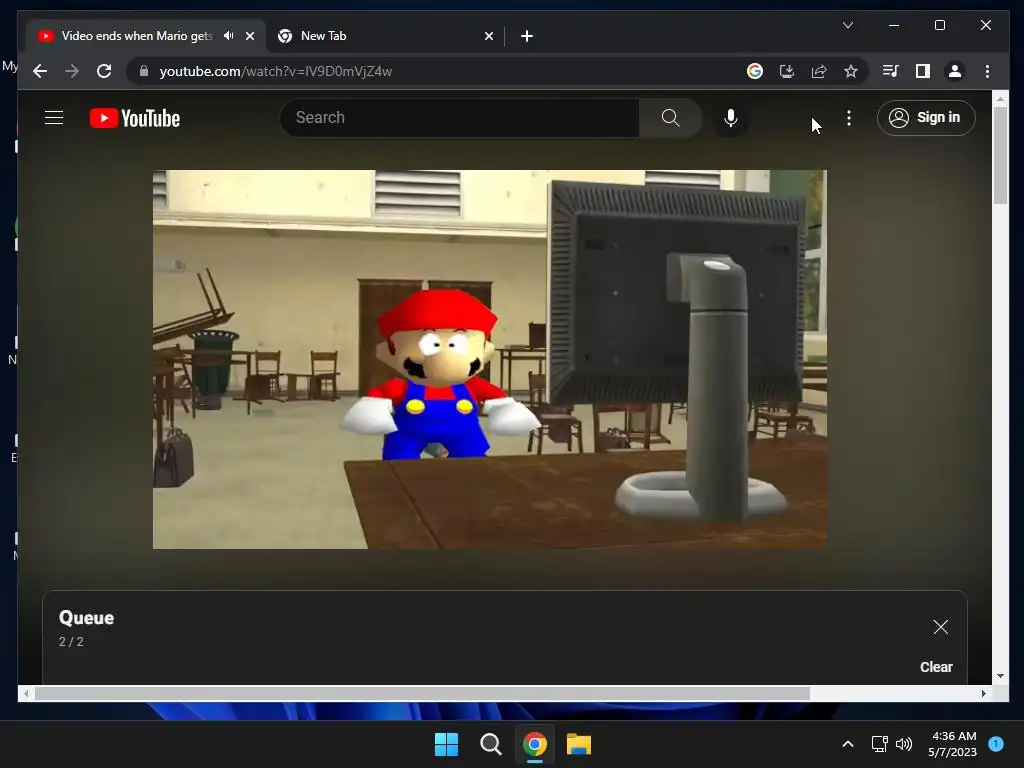Viewport: 1024px width, 768px height.
Task: Open the clock showing 4:36 AM 5/7/2023
Action: click(x=953, y=744)
